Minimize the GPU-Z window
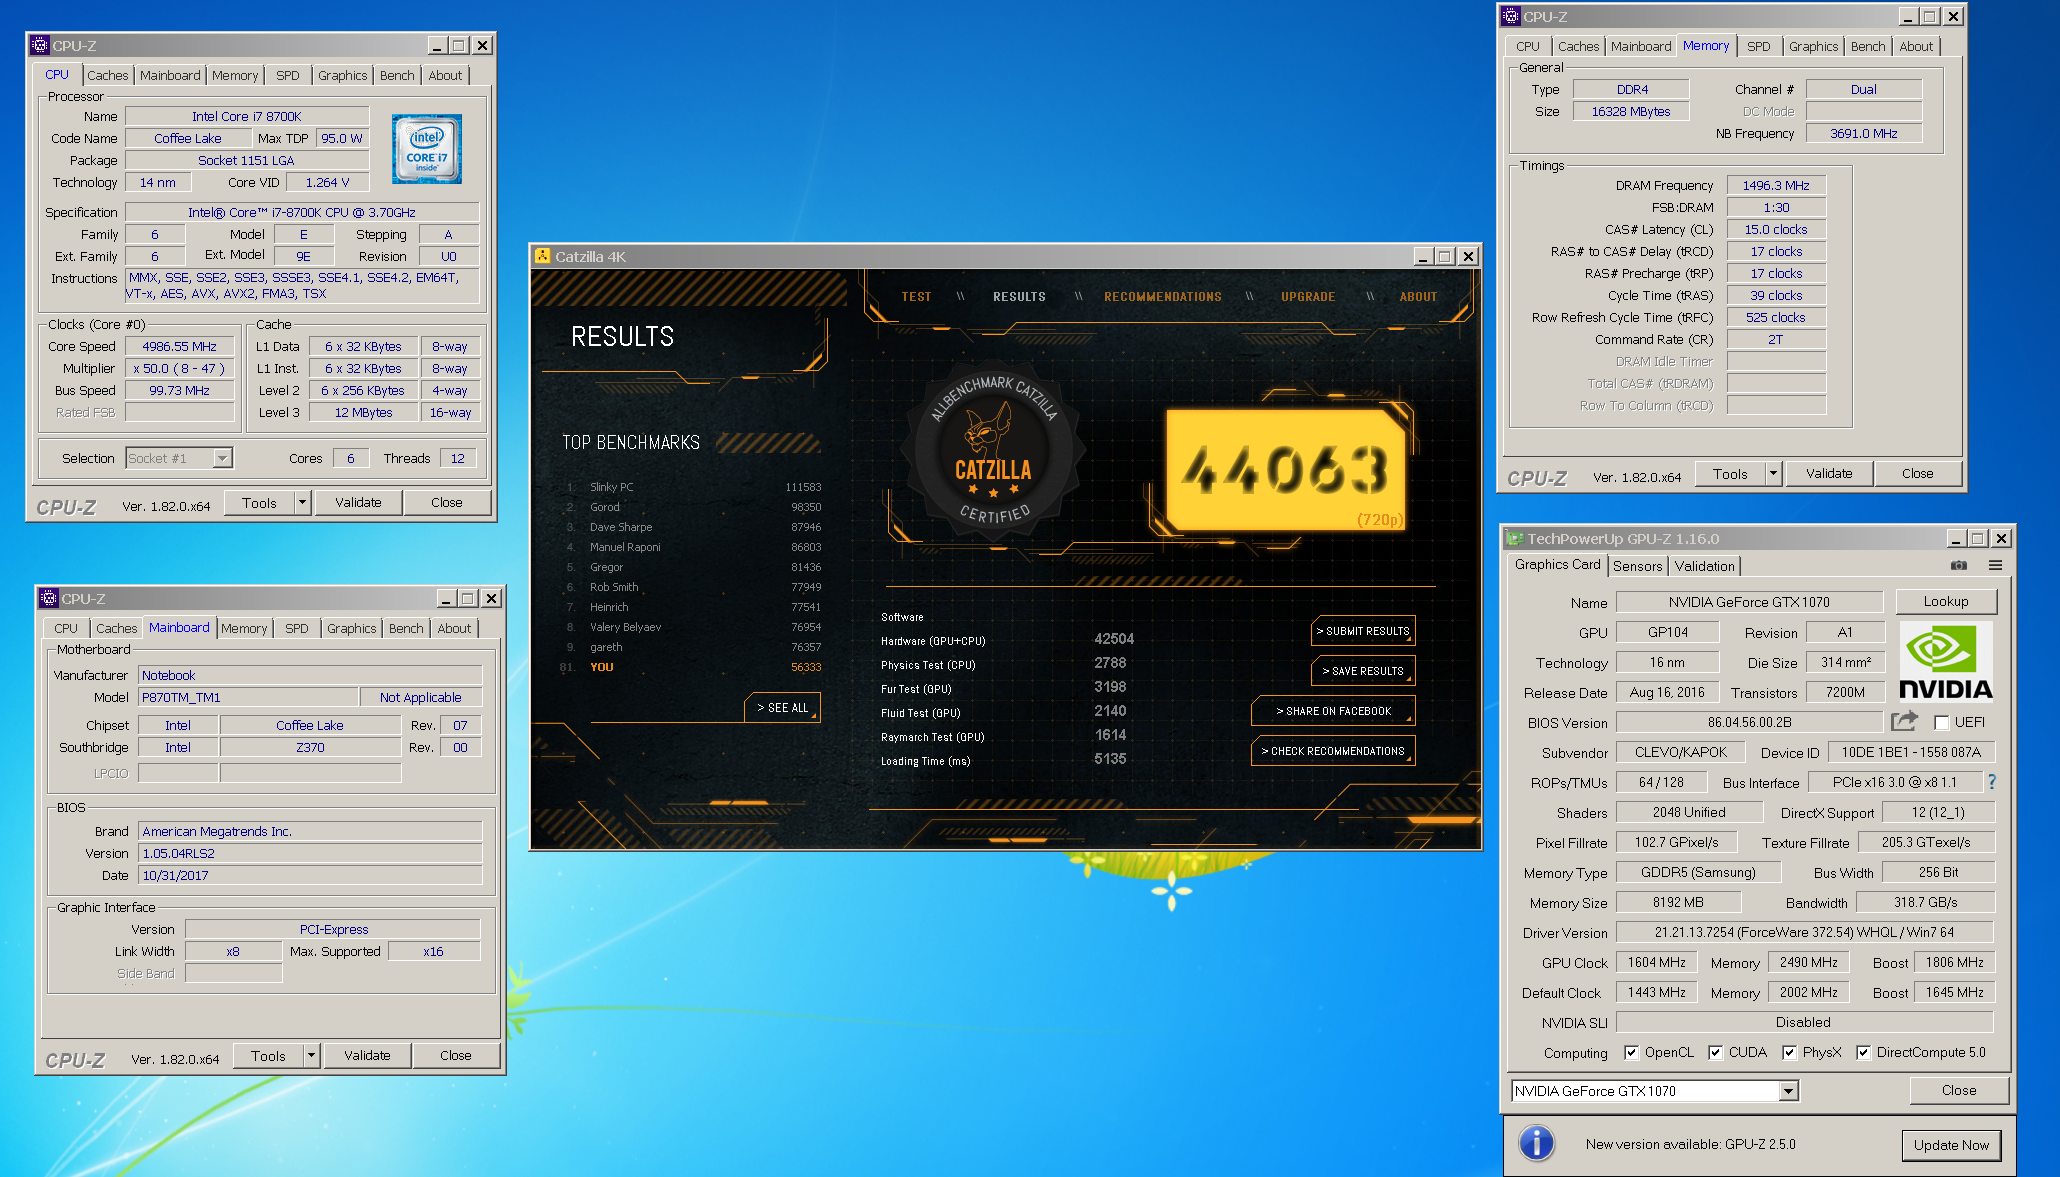 pos(1956,538)
